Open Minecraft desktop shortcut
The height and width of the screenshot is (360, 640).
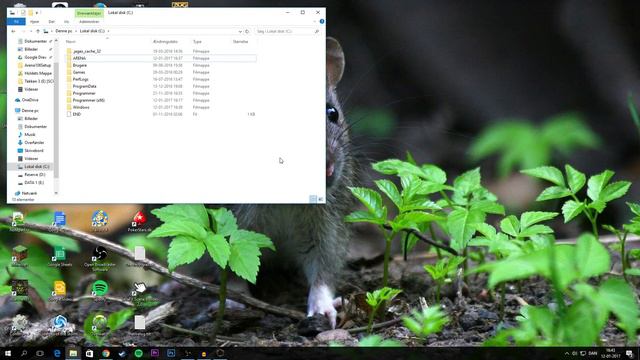point(19,257)
